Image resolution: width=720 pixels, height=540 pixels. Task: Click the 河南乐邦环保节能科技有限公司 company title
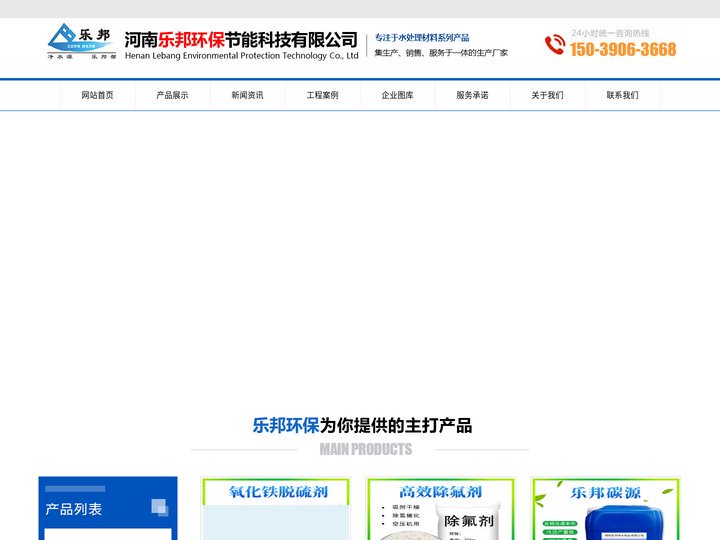point(241,40)
